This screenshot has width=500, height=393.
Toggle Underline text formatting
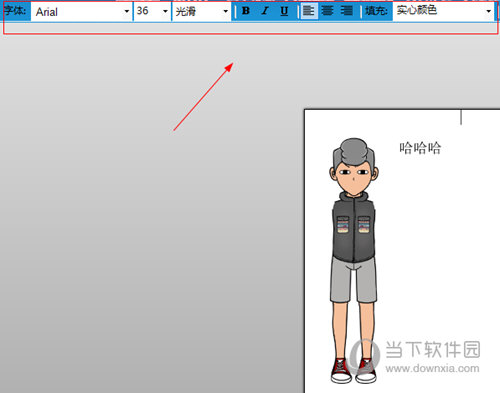click(284, 11)
